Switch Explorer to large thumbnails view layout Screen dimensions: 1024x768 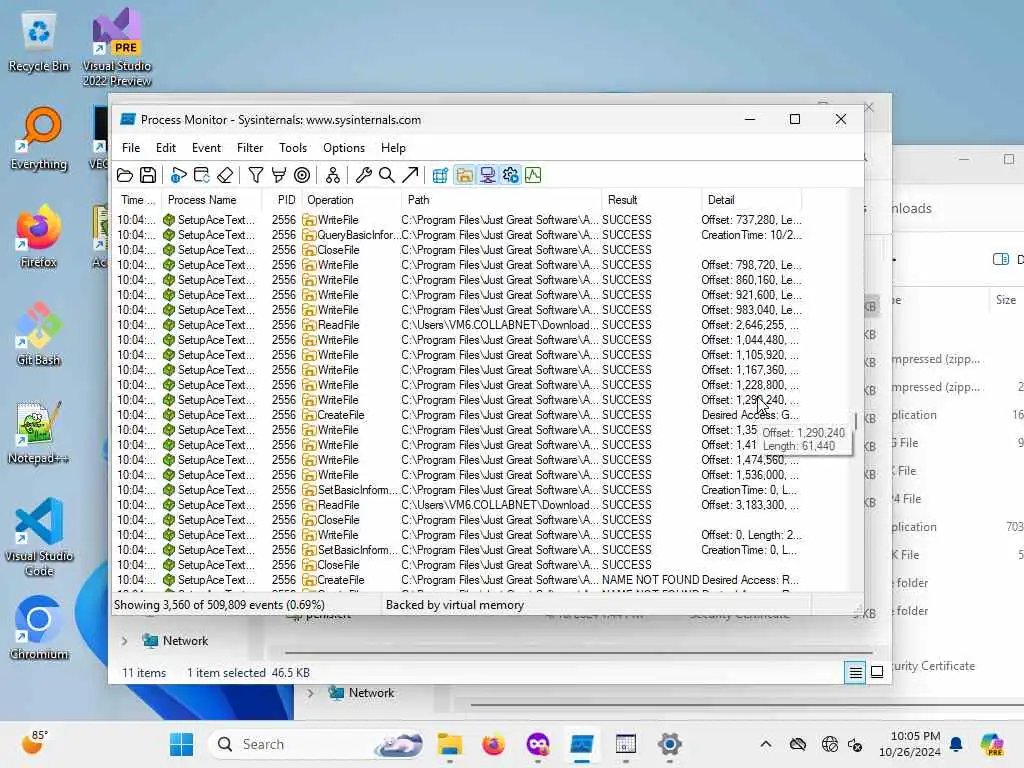point(877,672)
